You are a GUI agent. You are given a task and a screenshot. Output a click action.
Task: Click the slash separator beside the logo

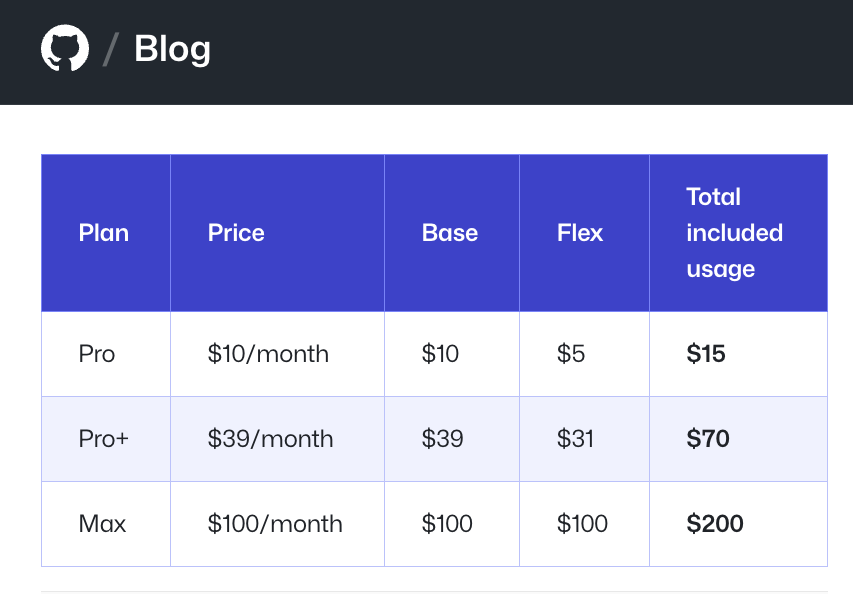coord(111,49)
